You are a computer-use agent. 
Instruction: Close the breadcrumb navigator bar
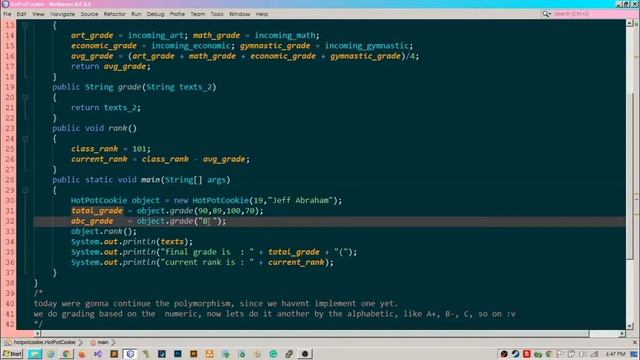pos(635,342)
